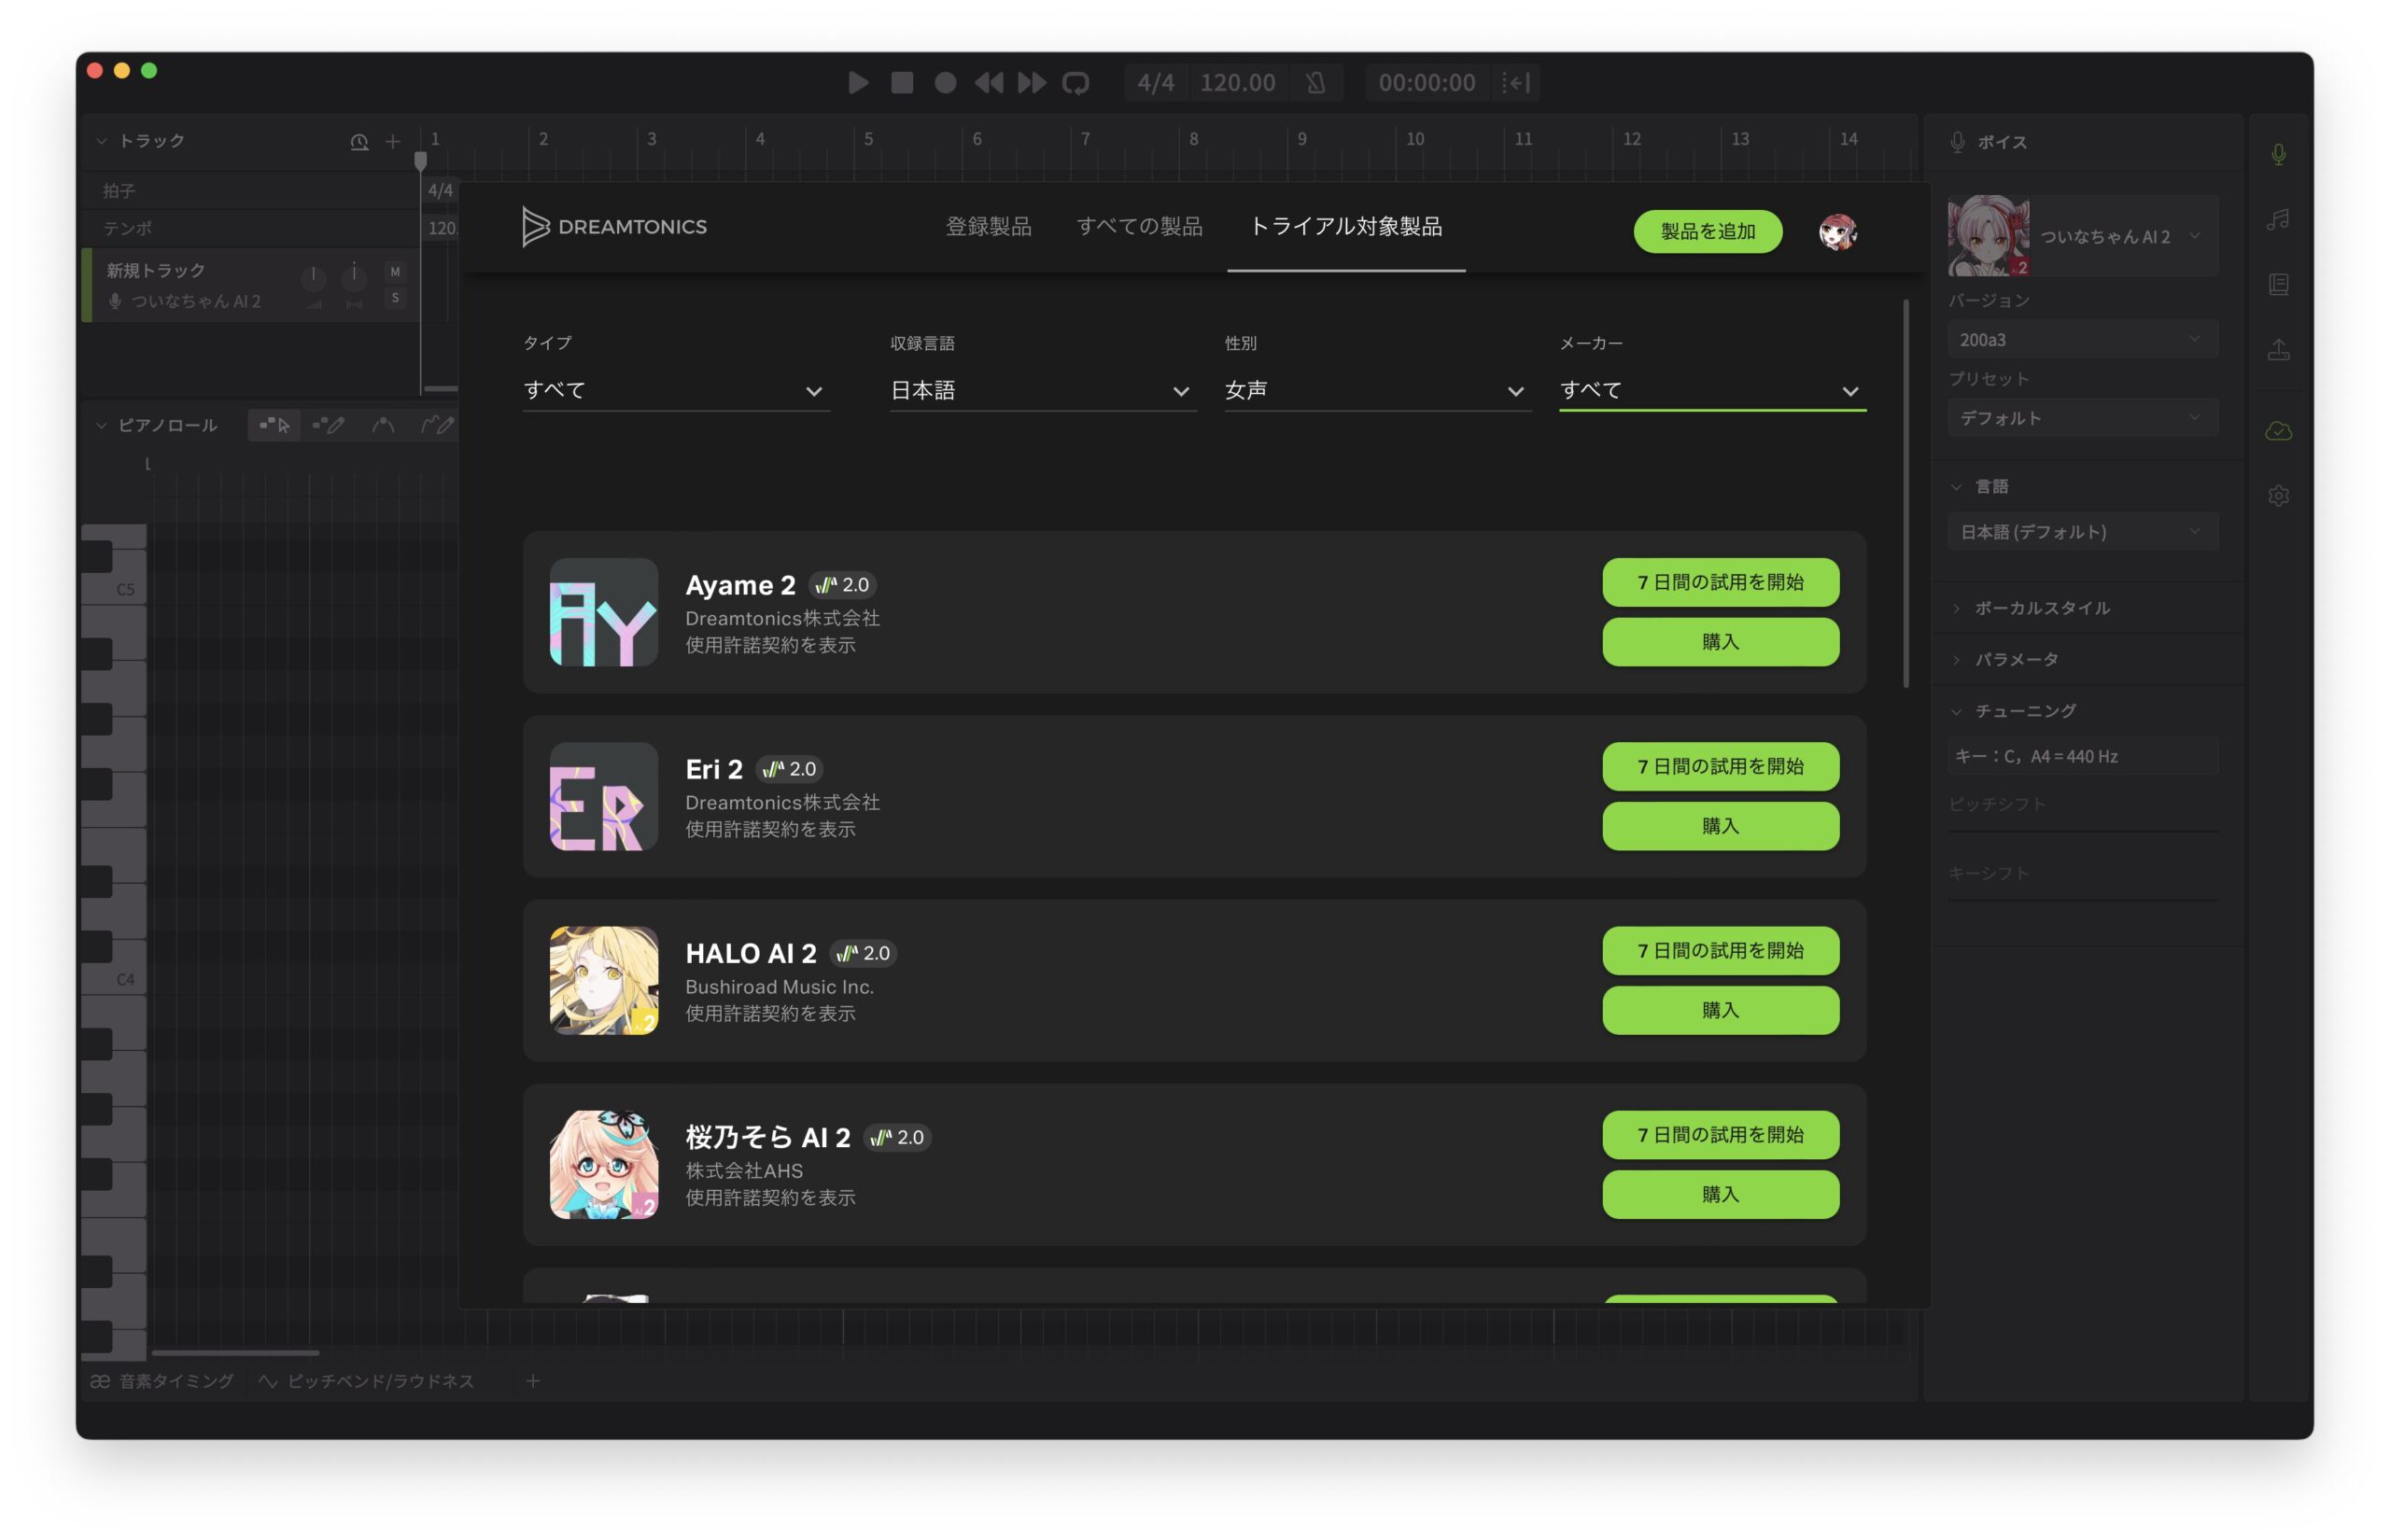Viewport: 2390px width, 1540px height.
Task: Click the Ayame 2 product thumbnail
Action: coord(604,612)
